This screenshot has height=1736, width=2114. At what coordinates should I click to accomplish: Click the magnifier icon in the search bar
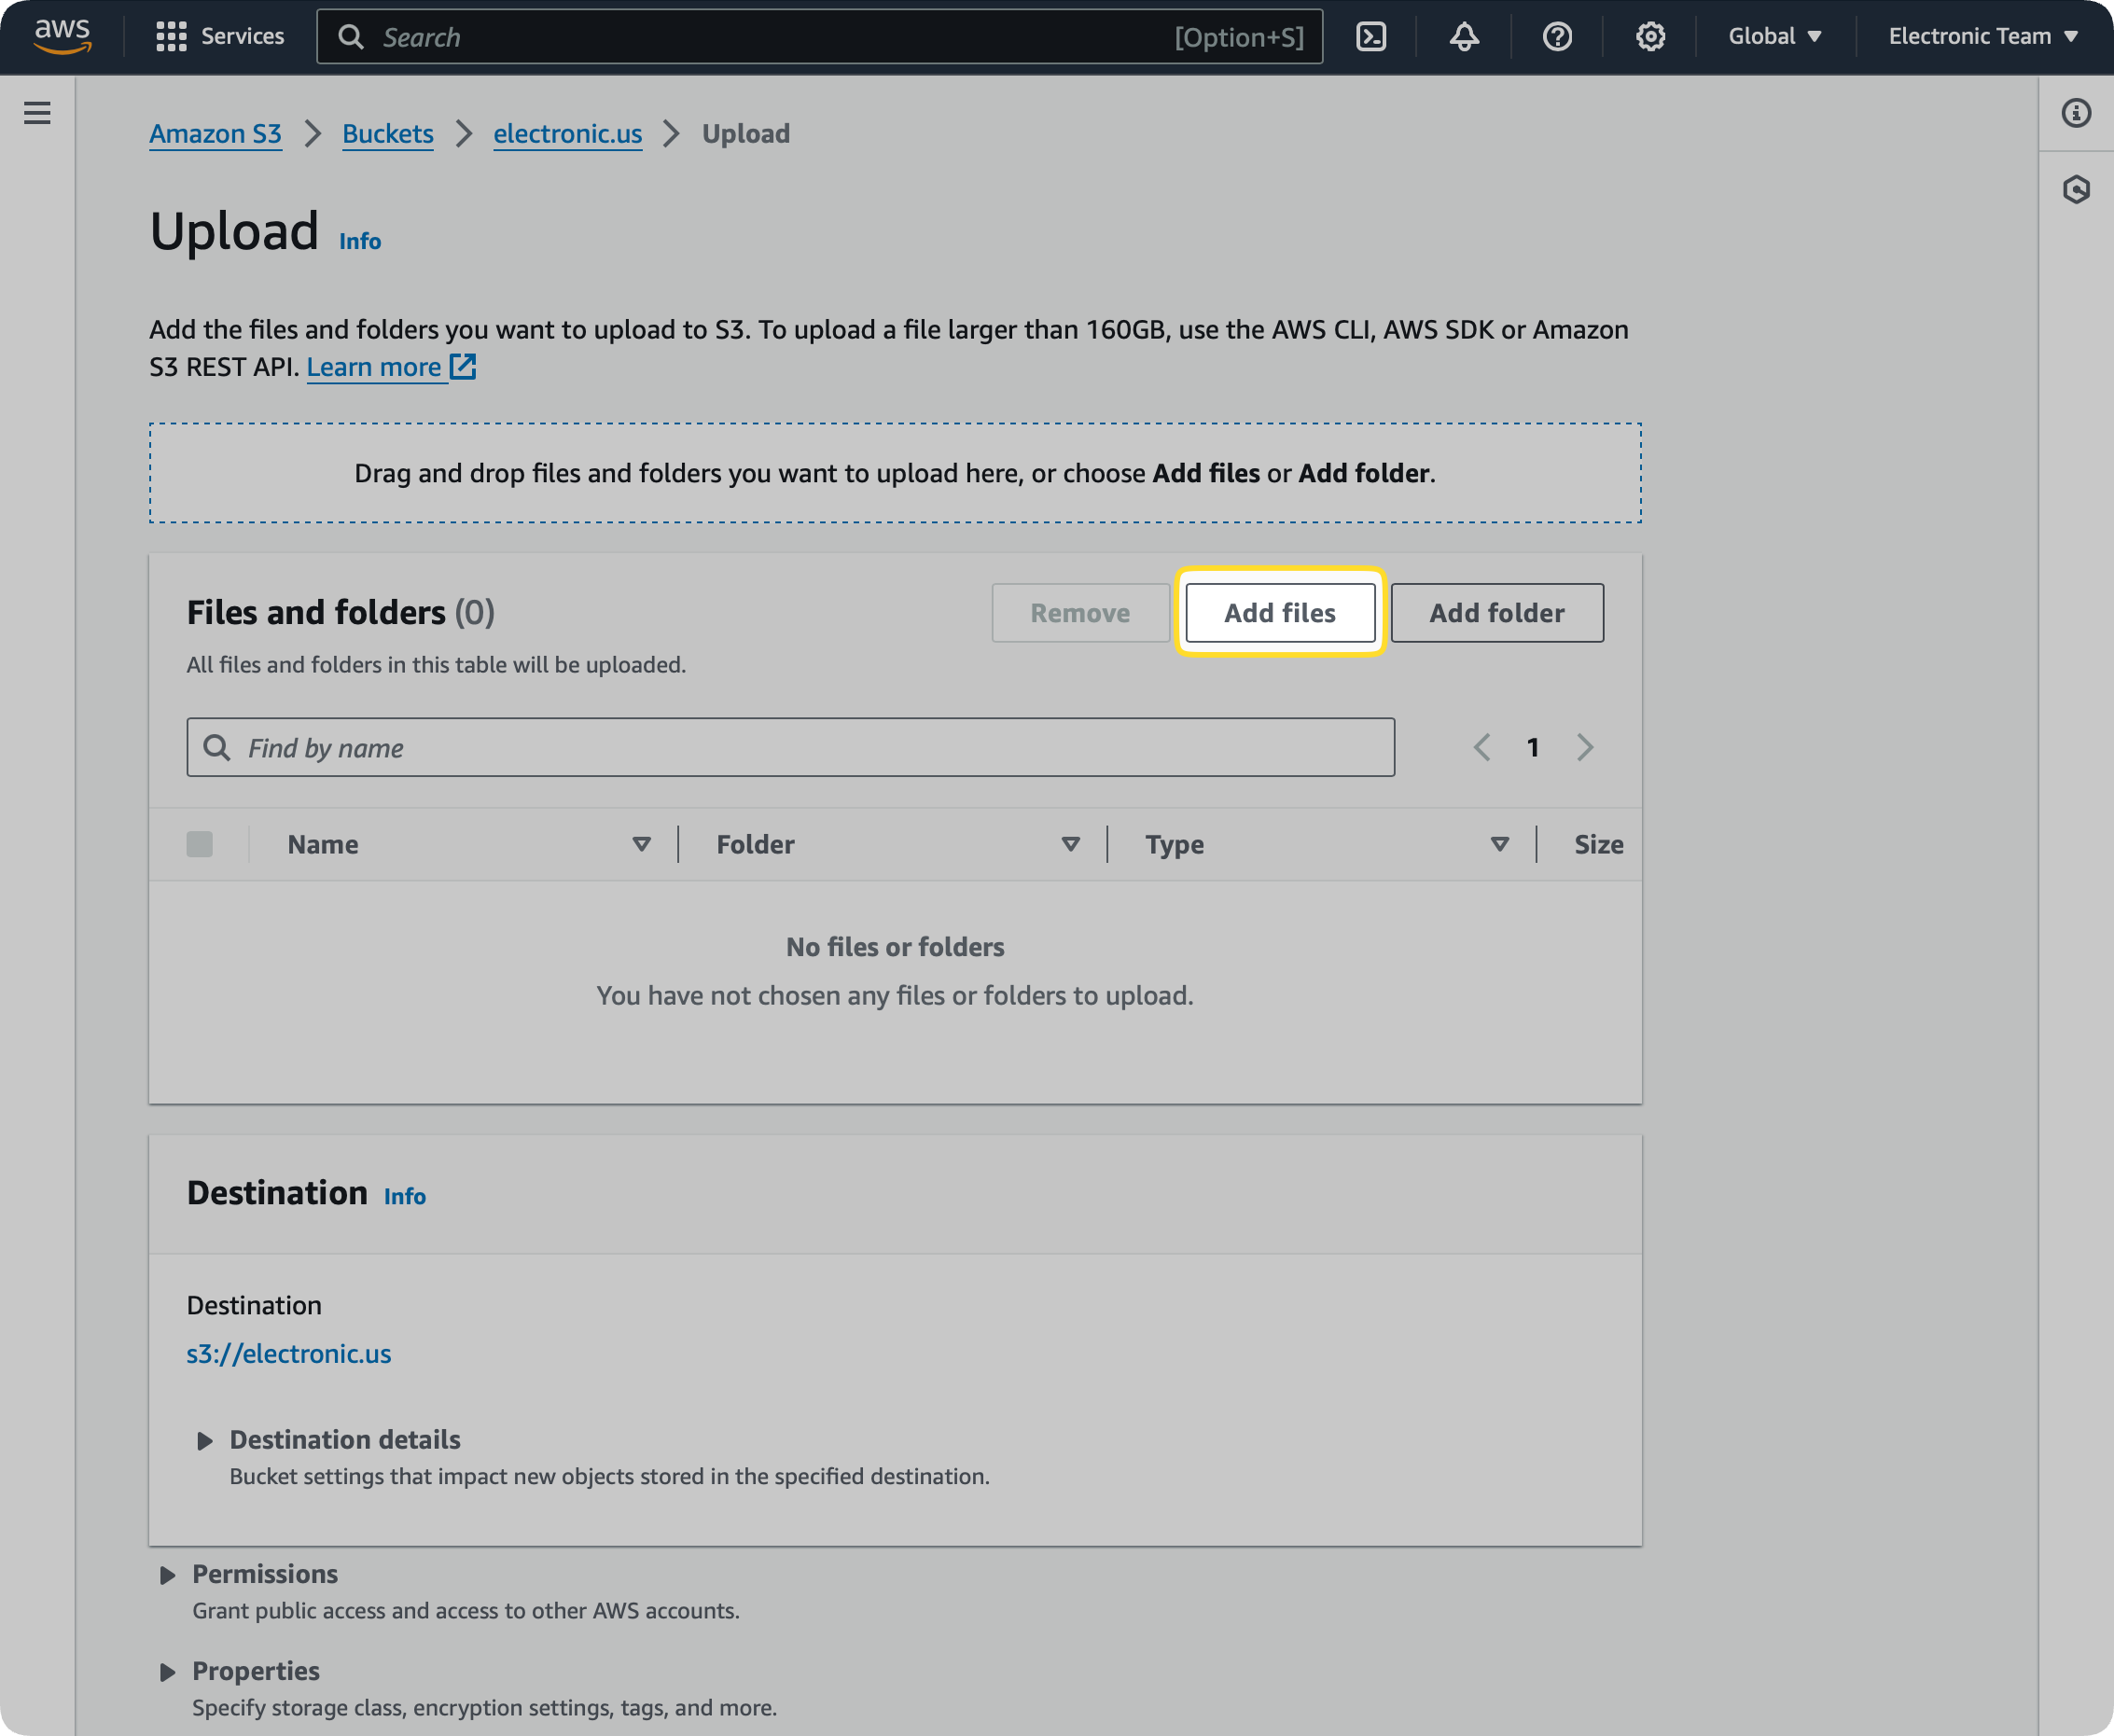coord(351,36)
